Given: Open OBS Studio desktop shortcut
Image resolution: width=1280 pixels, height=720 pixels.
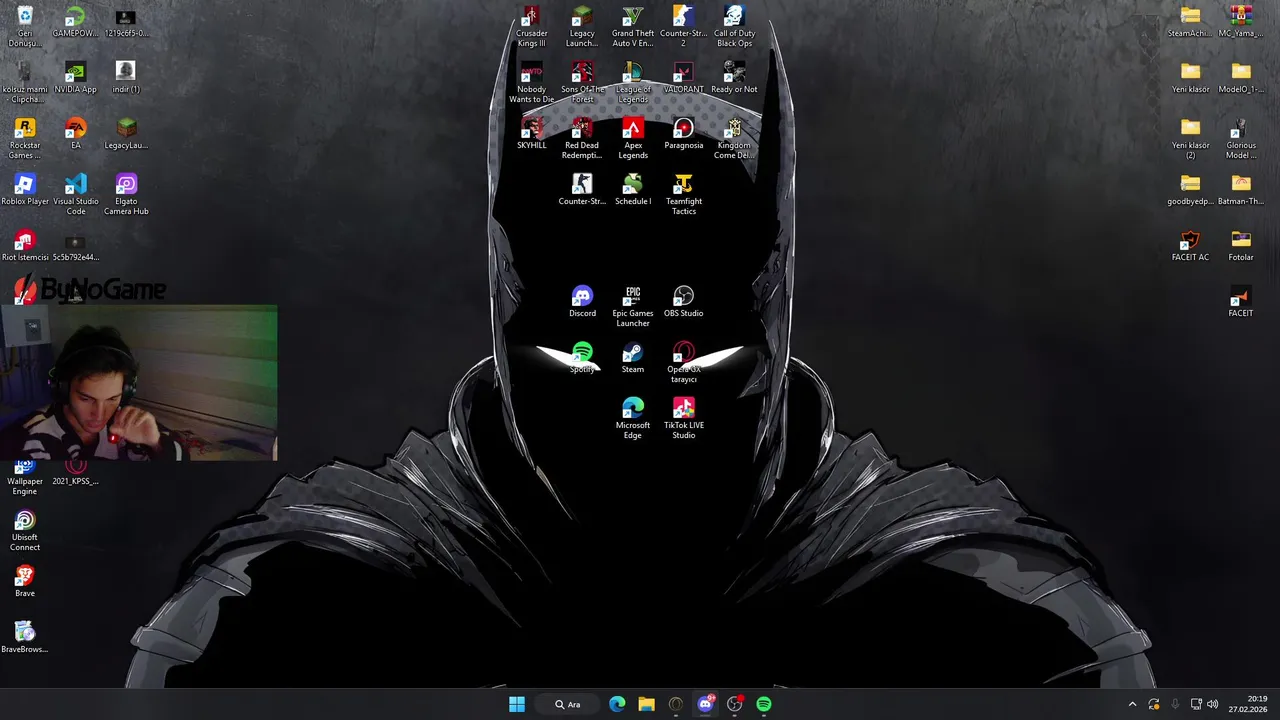Looking at the screenshot, I should [x=683, y=302].
